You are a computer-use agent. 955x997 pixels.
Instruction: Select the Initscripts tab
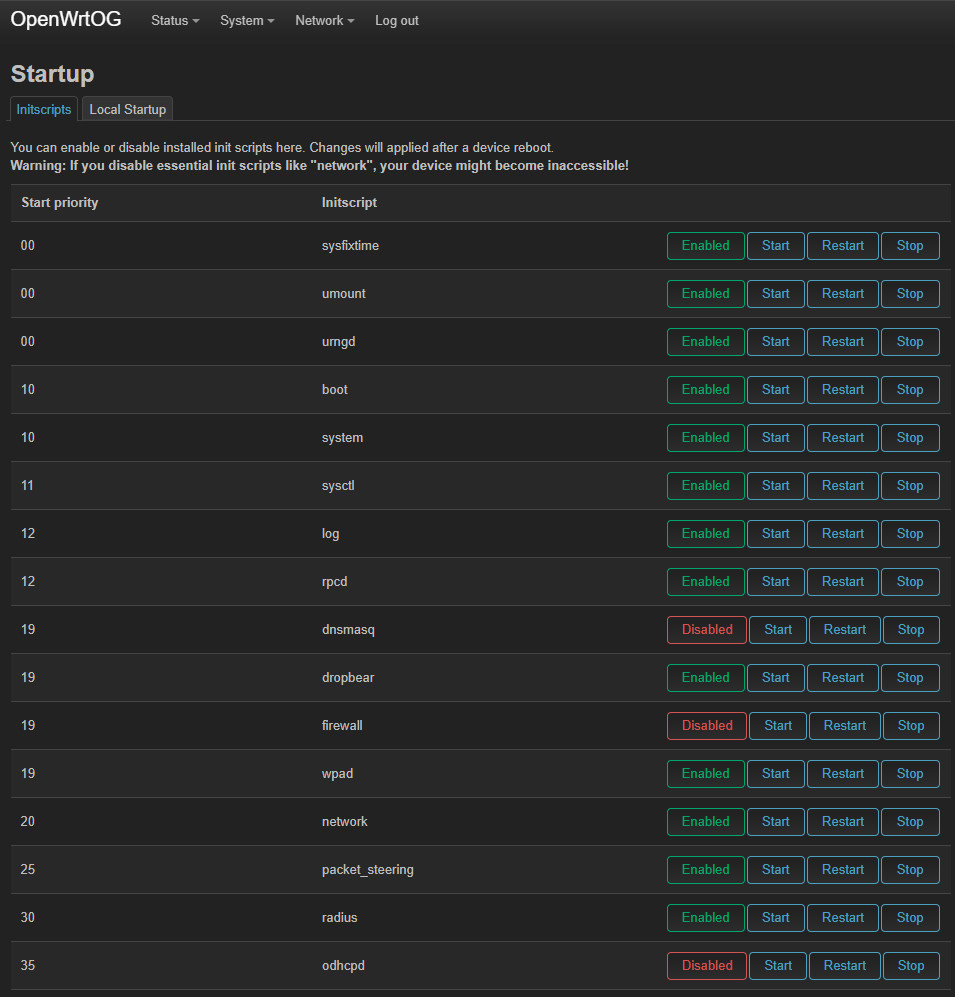(44, 109)
